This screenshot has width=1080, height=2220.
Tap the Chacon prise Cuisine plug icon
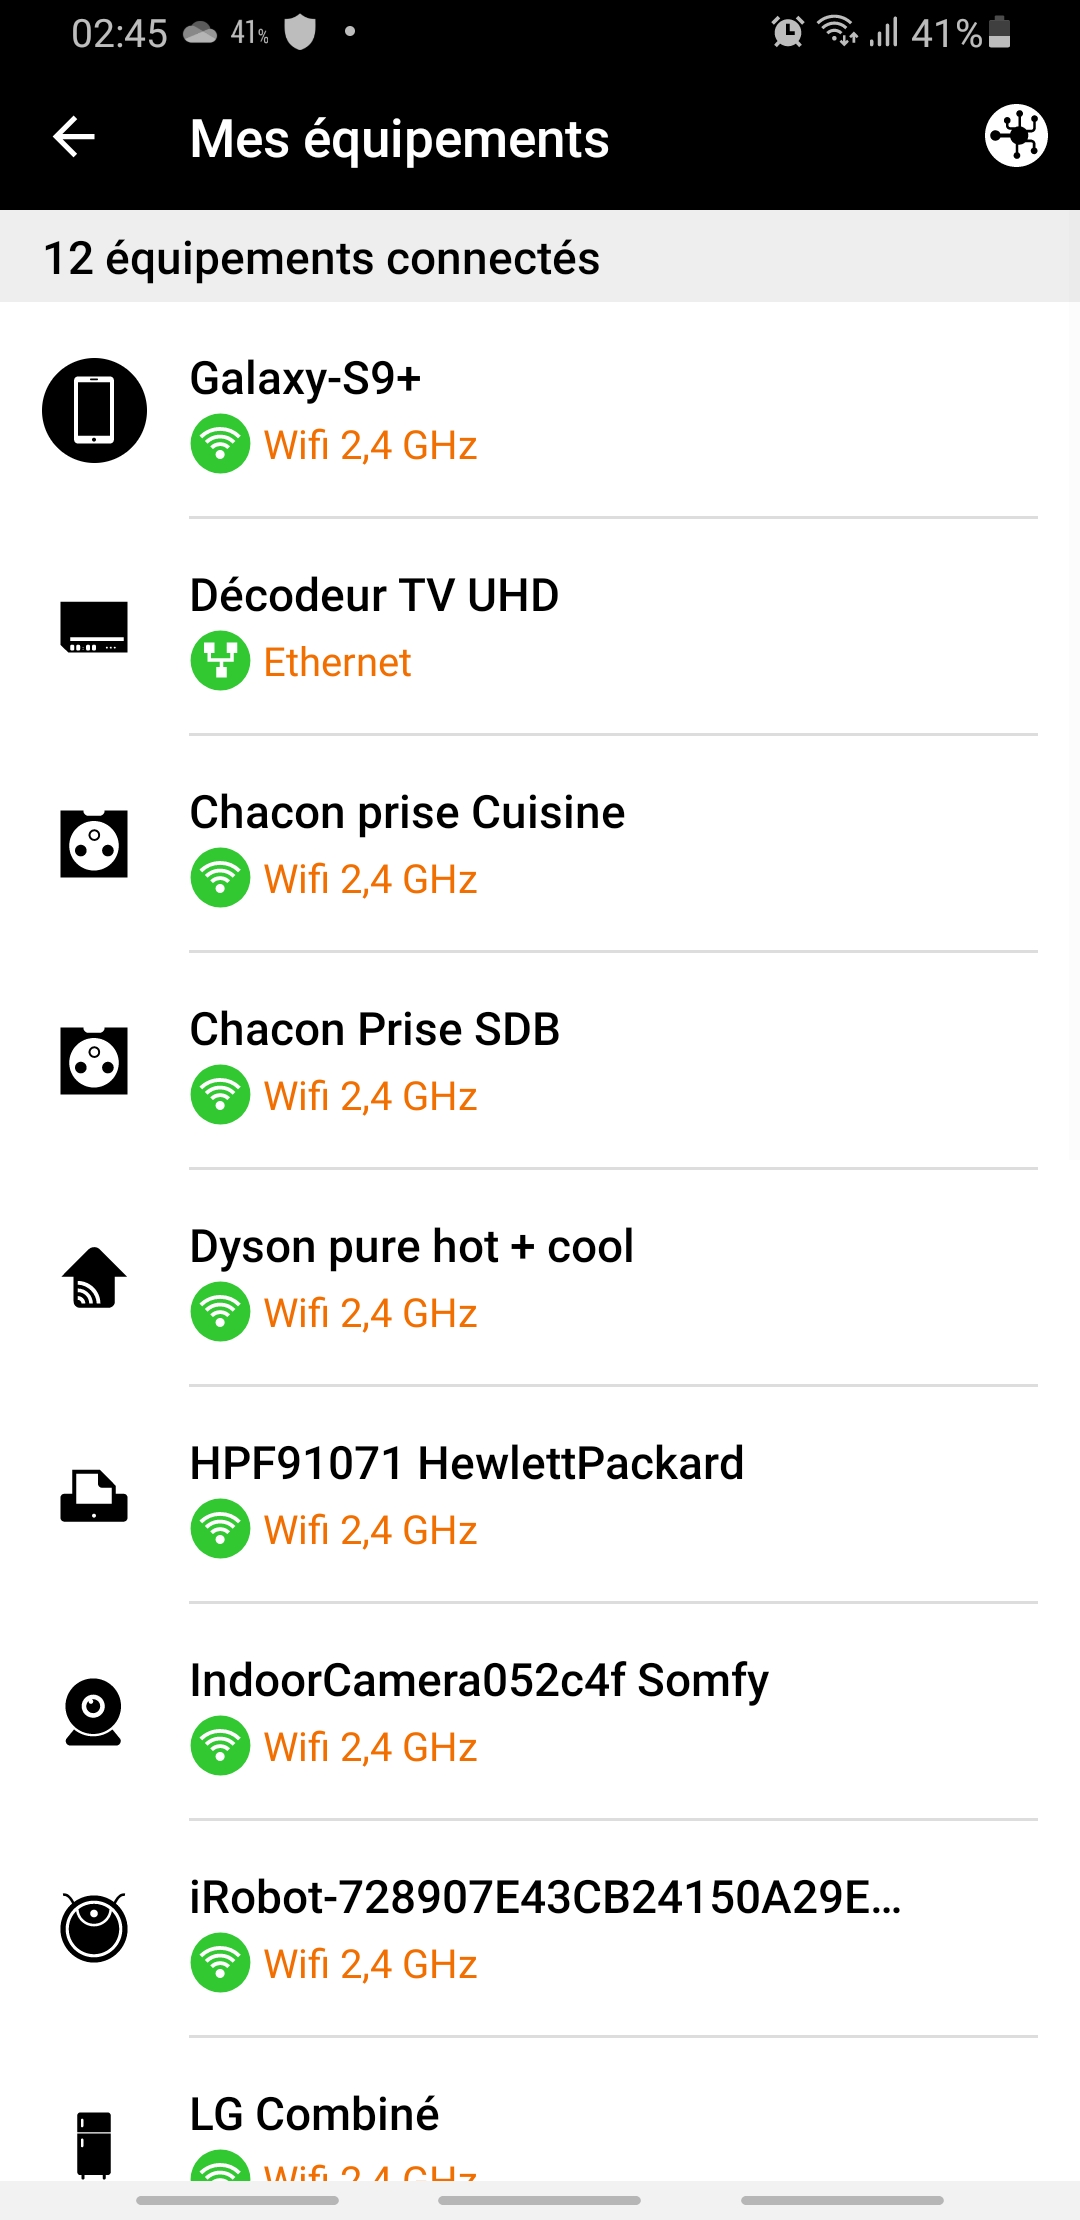coord(94,844)
